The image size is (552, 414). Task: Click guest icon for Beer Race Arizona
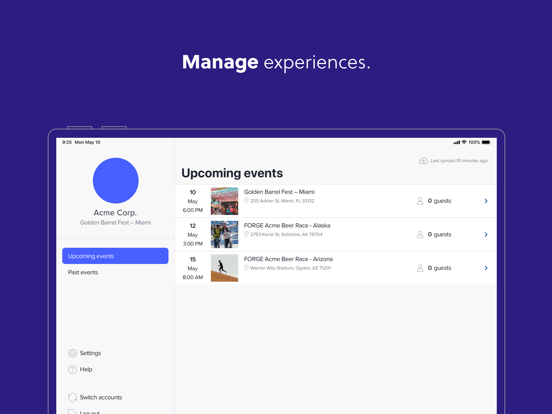click(420, 268)
